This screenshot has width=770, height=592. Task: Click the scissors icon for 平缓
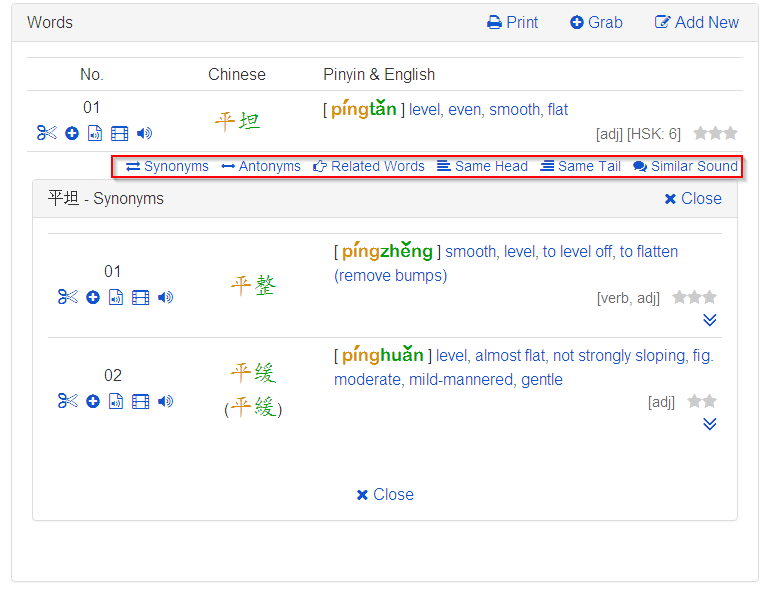[x=67, y=401]
